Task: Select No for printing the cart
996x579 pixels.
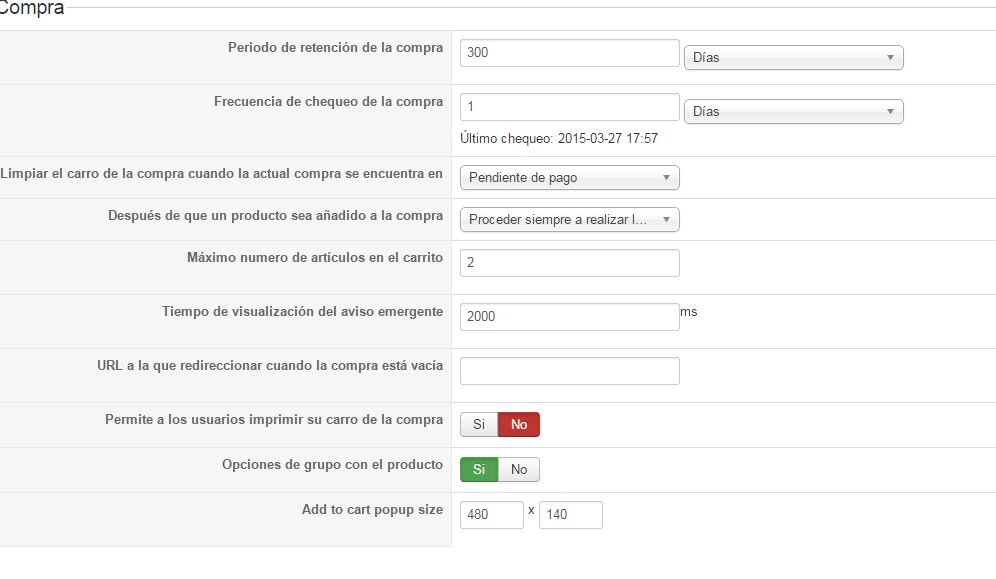Action: (519, 425)
